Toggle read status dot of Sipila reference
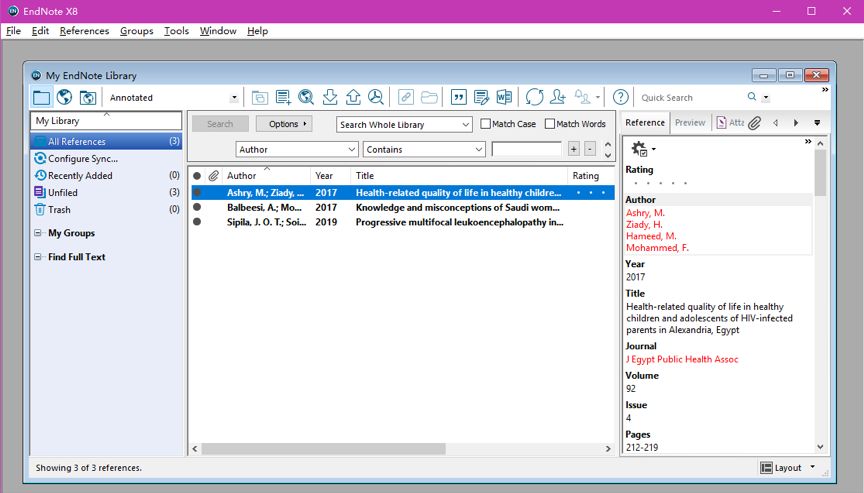This screenshot has height=493, width=864. (197, 221)
